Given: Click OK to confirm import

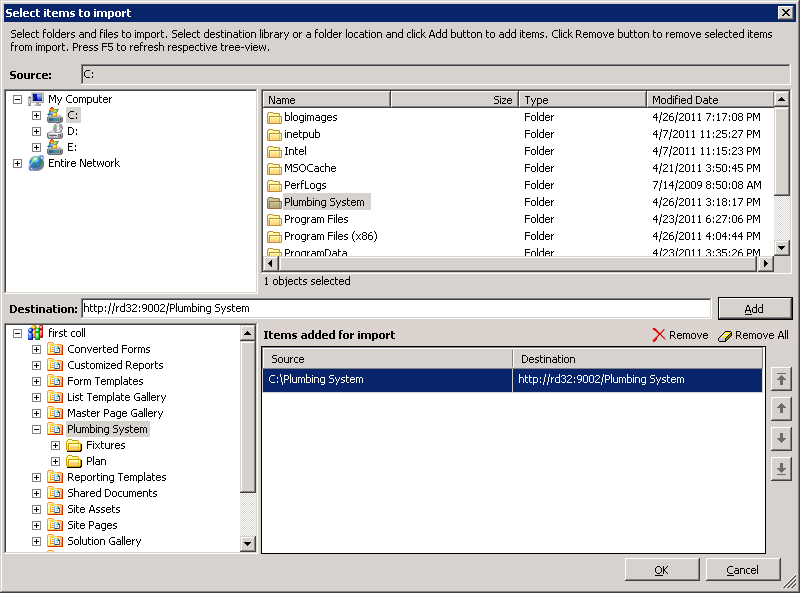Looking at the screenshot, I should (x=661, y=570).
